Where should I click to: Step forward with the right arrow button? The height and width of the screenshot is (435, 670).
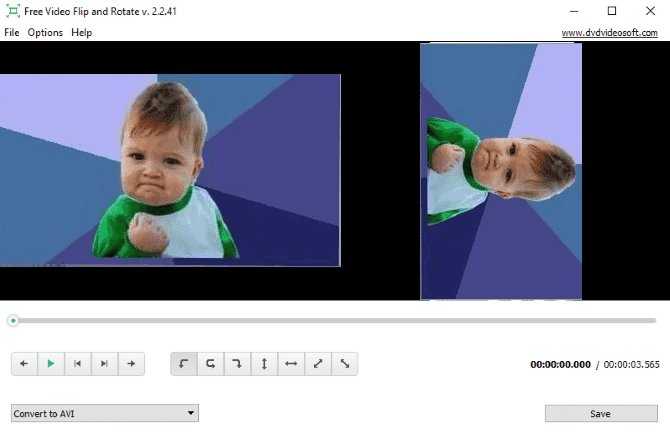[x=131, y=364]
